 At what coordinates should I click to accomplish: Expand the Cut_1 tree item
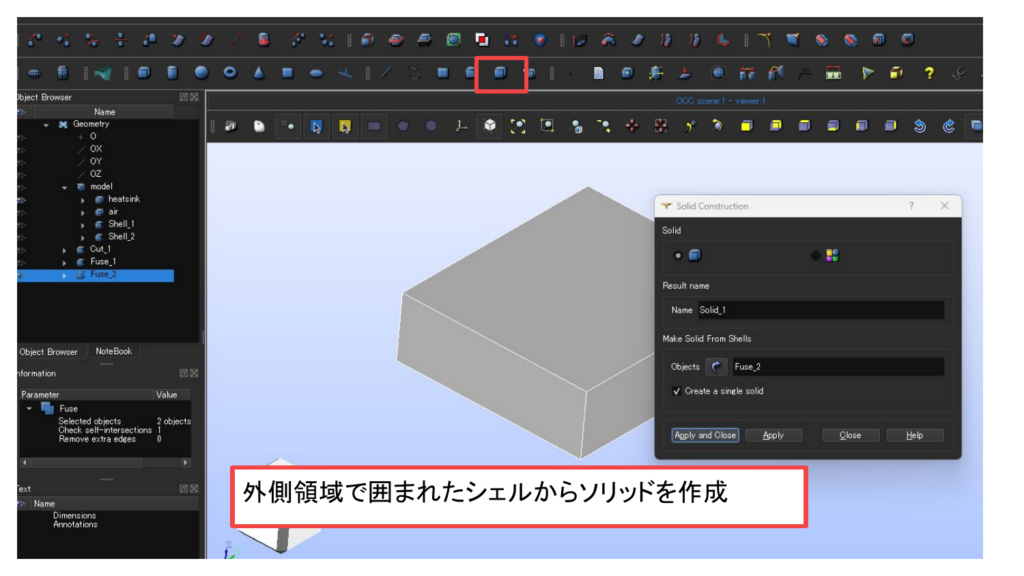click(x=65, y=249)
